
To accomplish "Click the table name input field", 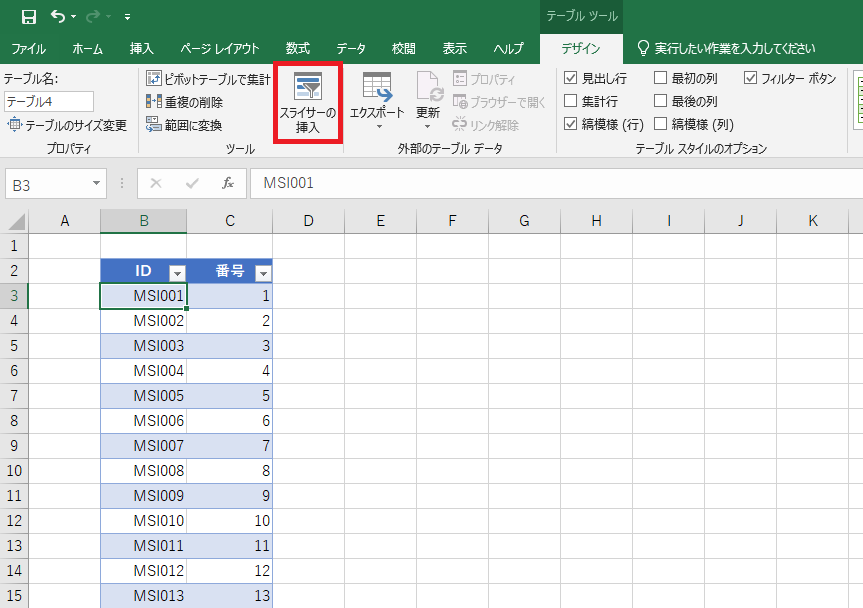I will coord(49,101).
